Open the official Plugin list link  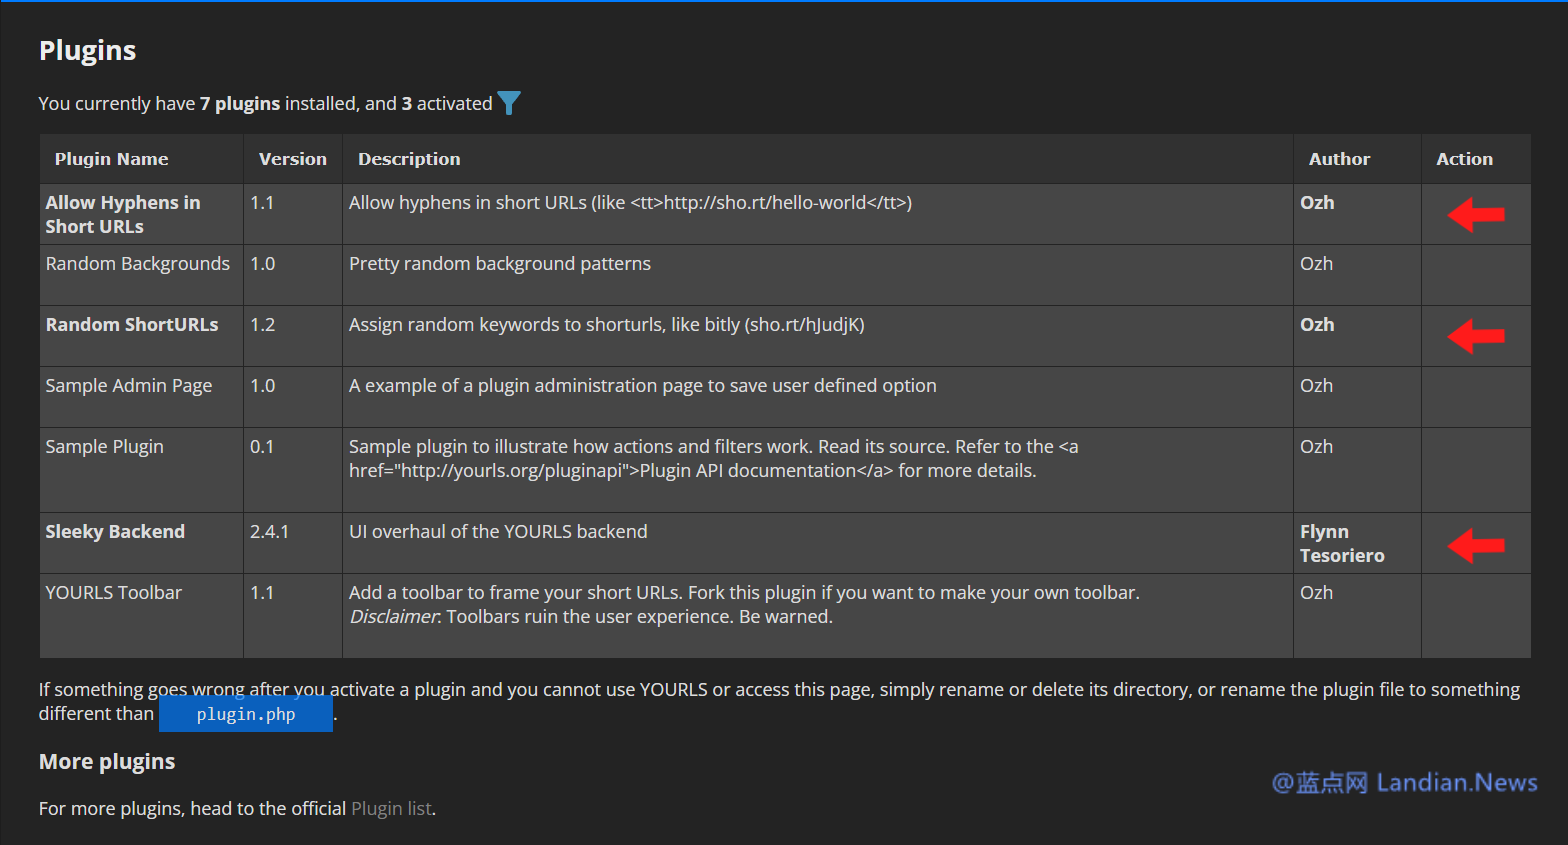pos(391,808)
